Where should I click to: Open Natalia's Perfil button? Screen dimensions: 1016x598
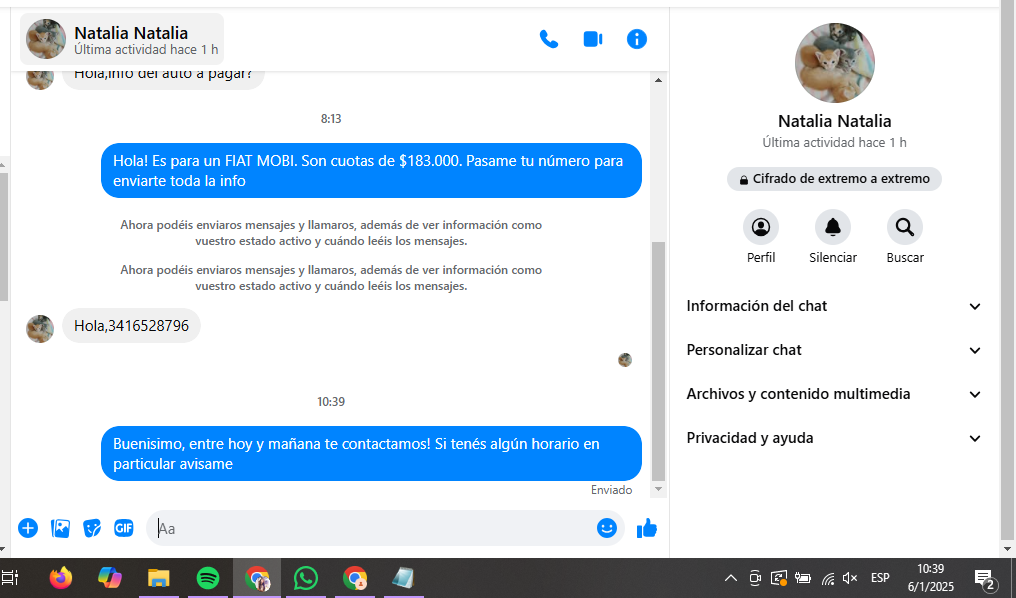coord(761,227)
